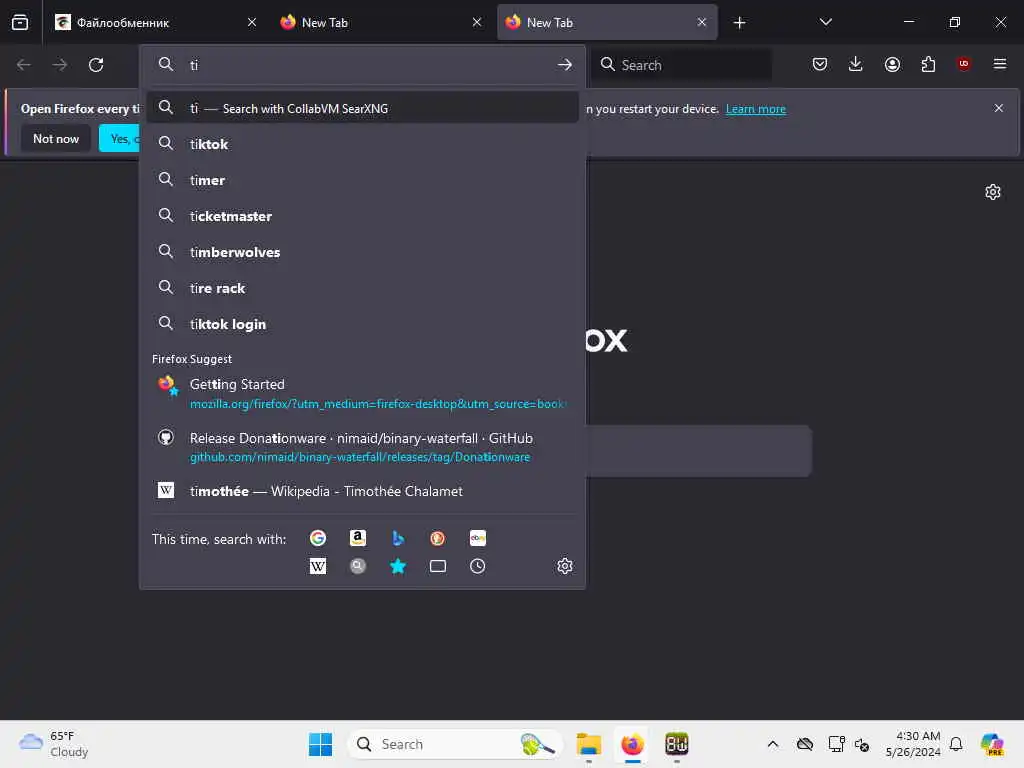Click the Go arrow in address bar
Screen dimensions: 1024x768
565,65
